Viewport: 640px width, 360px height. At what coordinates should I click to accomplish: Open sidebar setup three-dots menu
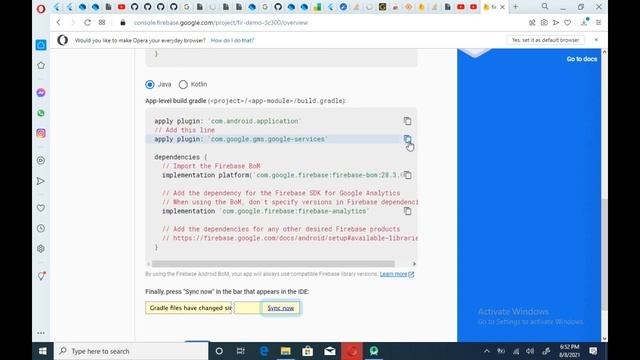click(x=41, y=333)
